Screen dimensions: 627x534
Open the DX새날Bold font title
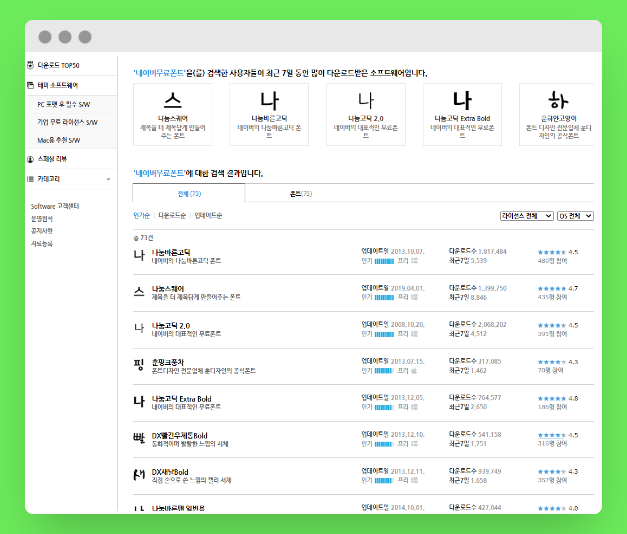tap(170, 472)
